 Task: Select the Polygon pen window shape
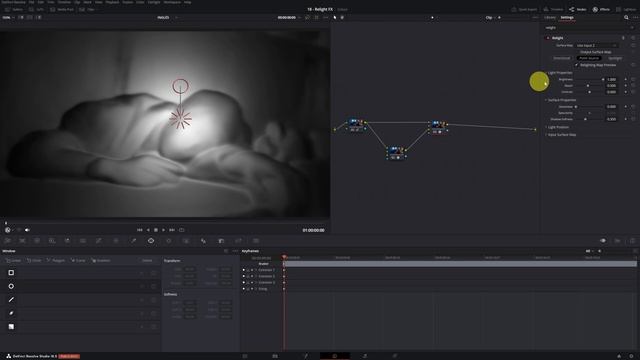coord(11,300)
